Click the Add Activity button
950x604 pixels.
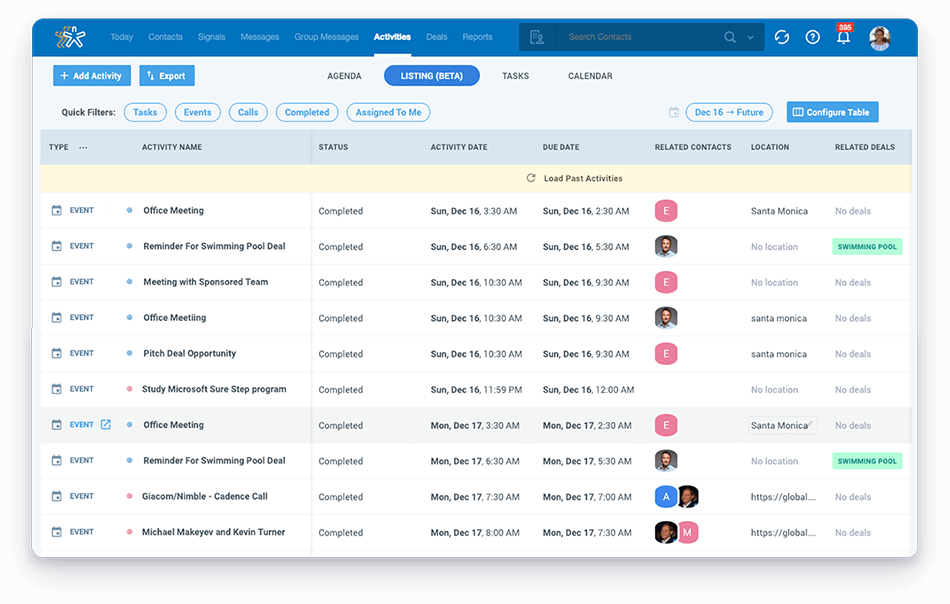[x=92, y=76]
